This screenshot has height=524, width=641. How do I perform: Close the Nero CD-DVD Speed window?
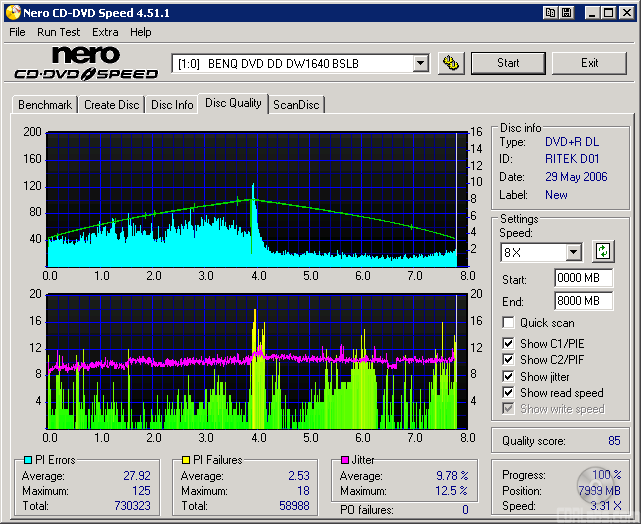[x=626, y=12]
